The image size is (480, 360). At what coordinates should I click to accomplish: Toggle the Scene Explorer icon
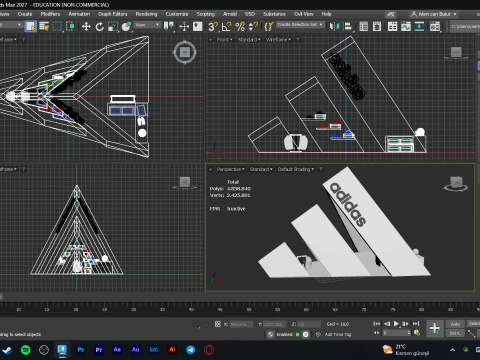click(364, 26)
